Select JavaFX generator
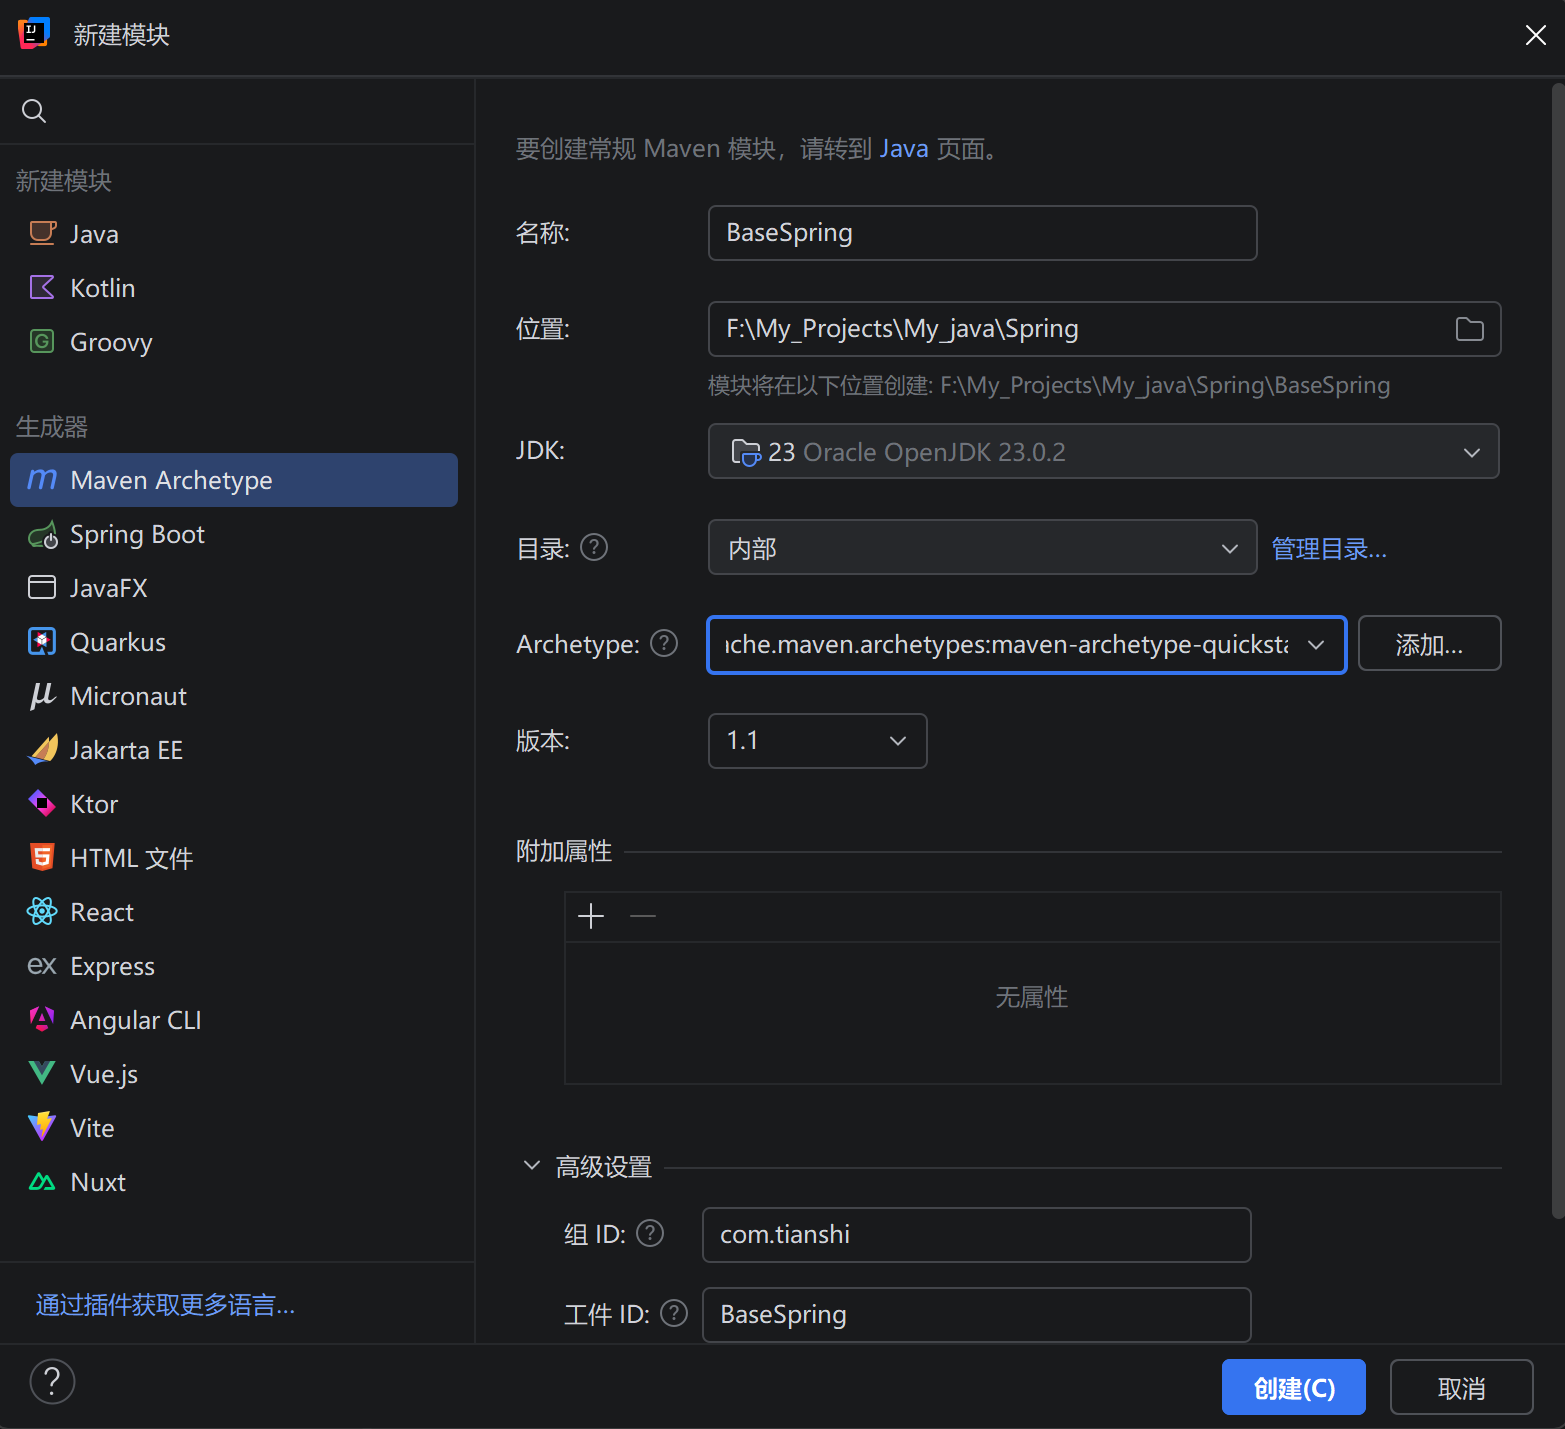Image resolution: width=1565 pixels, height=1429 pixels. (x=234, y=588)
